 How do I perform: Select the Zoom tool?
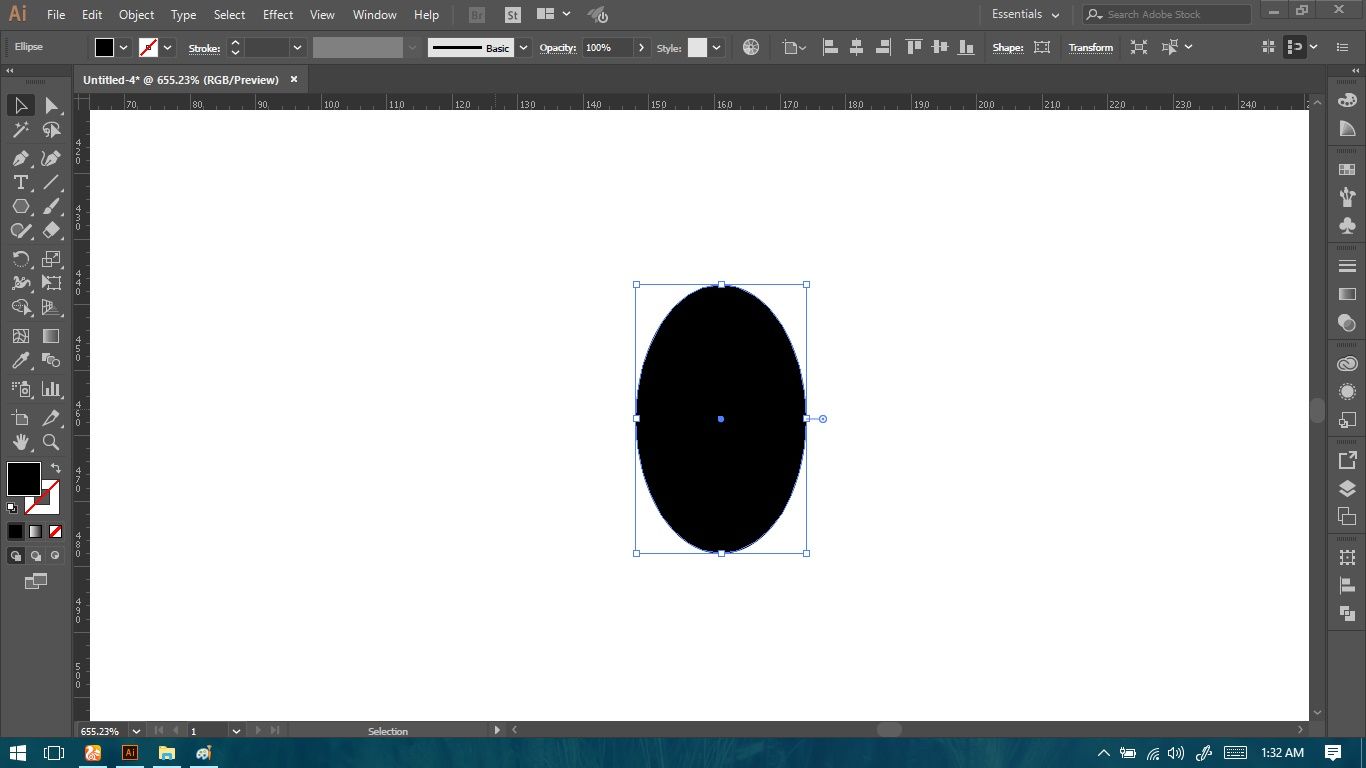(51, 442)
